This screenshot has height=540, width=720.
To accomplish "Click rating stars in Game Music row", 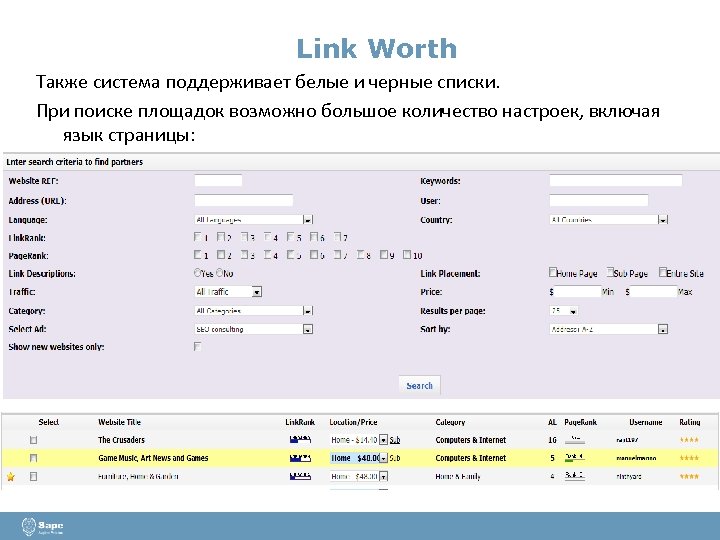I will point(689,458).
